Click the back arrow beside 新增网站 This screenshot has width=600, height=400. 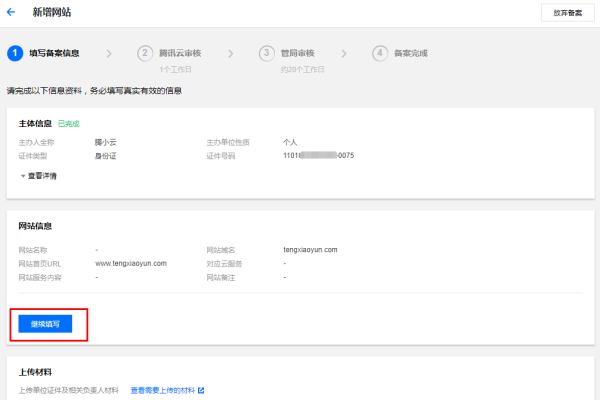pos(11,13)
